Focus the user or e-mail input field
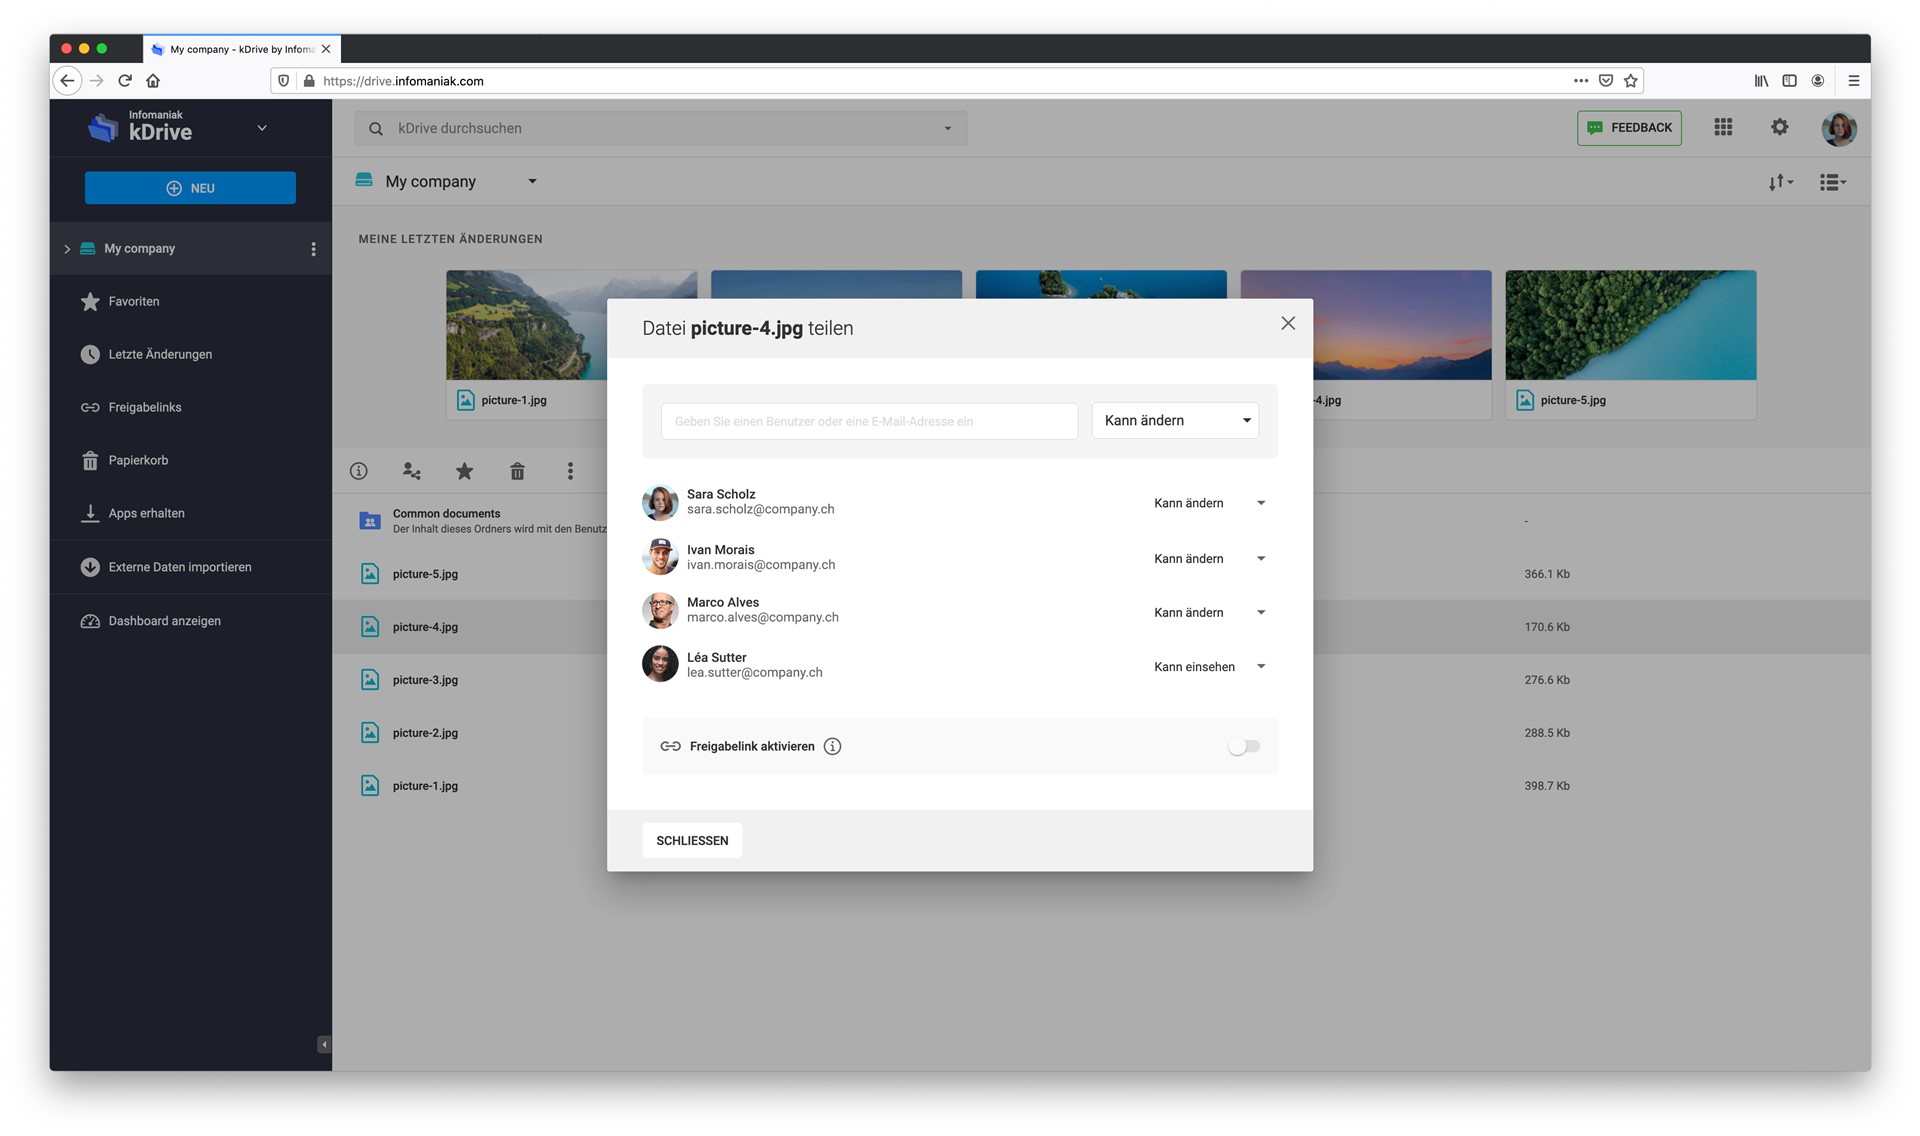Screen dimensions: 1920x1136 click(x=869, y=421)
